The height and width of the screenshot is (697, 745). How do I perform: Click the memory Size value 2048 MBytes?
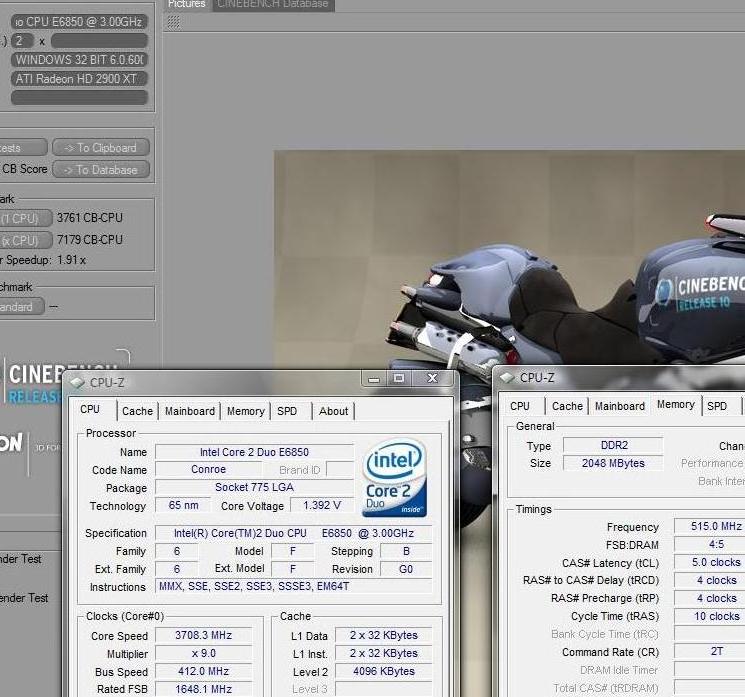coord(613,463)
